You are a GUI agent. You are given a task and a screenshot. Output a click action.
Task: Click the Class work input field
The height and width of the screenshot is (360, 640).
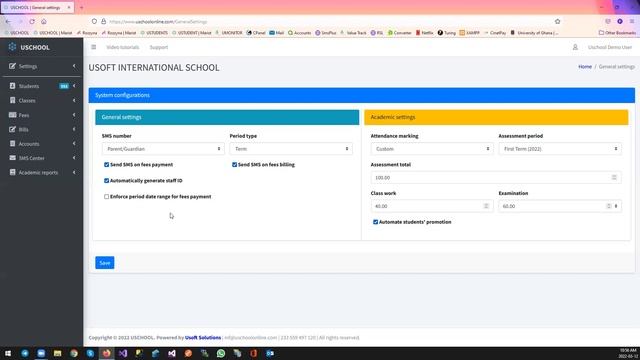point(432,206)
